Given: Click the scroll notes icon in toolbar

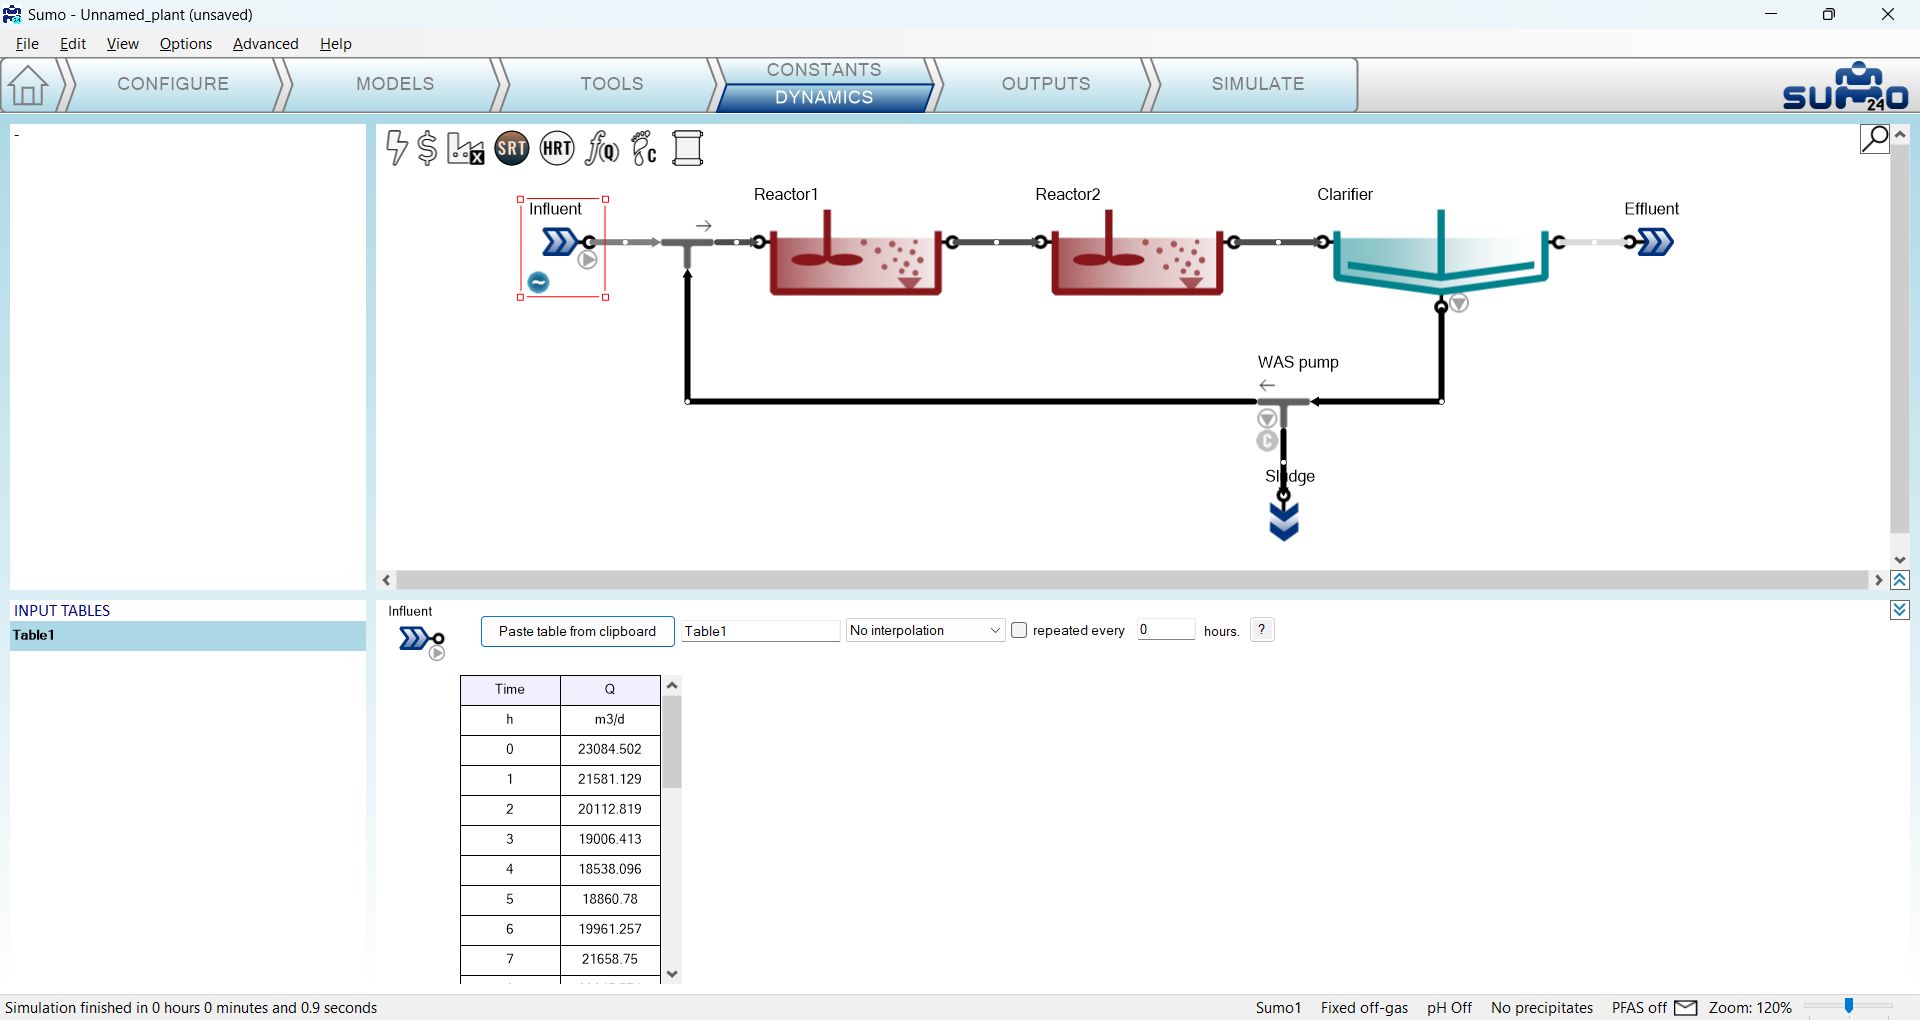Looking at the screenshot, I should point(688,148).
